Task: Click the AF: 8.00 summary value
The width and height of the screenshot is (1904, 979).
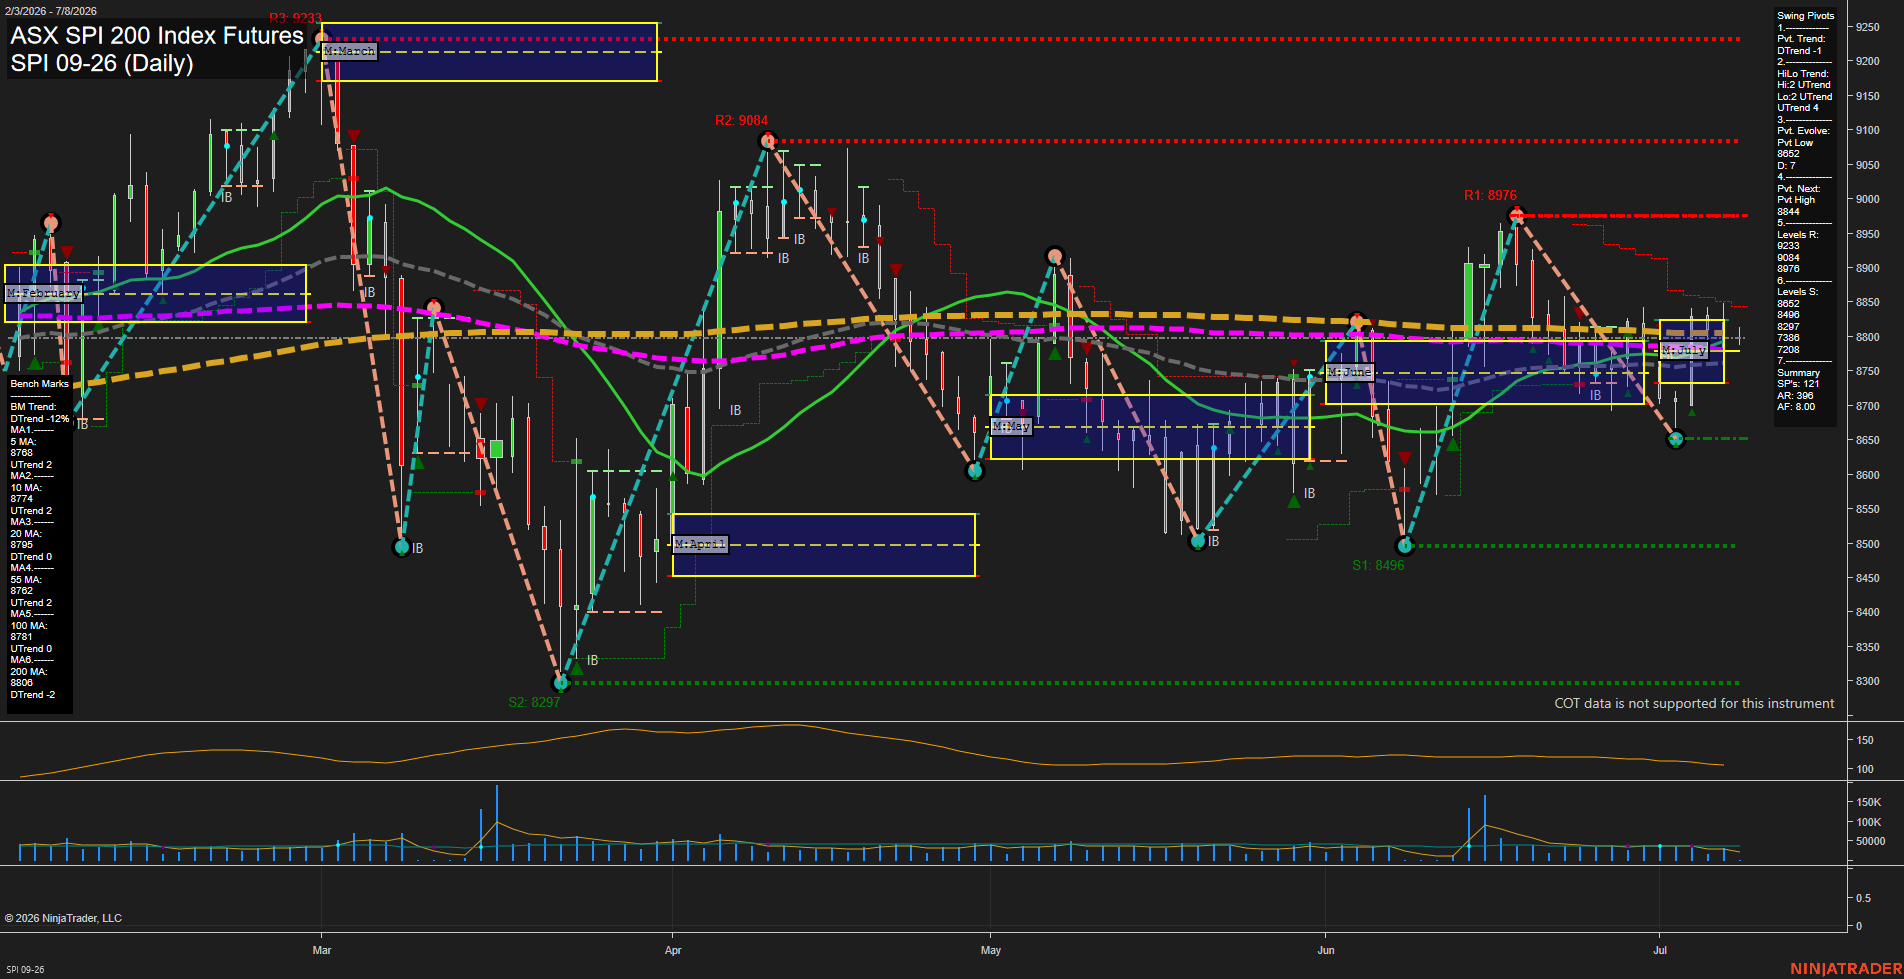Action: click(x=1796, y=407)
